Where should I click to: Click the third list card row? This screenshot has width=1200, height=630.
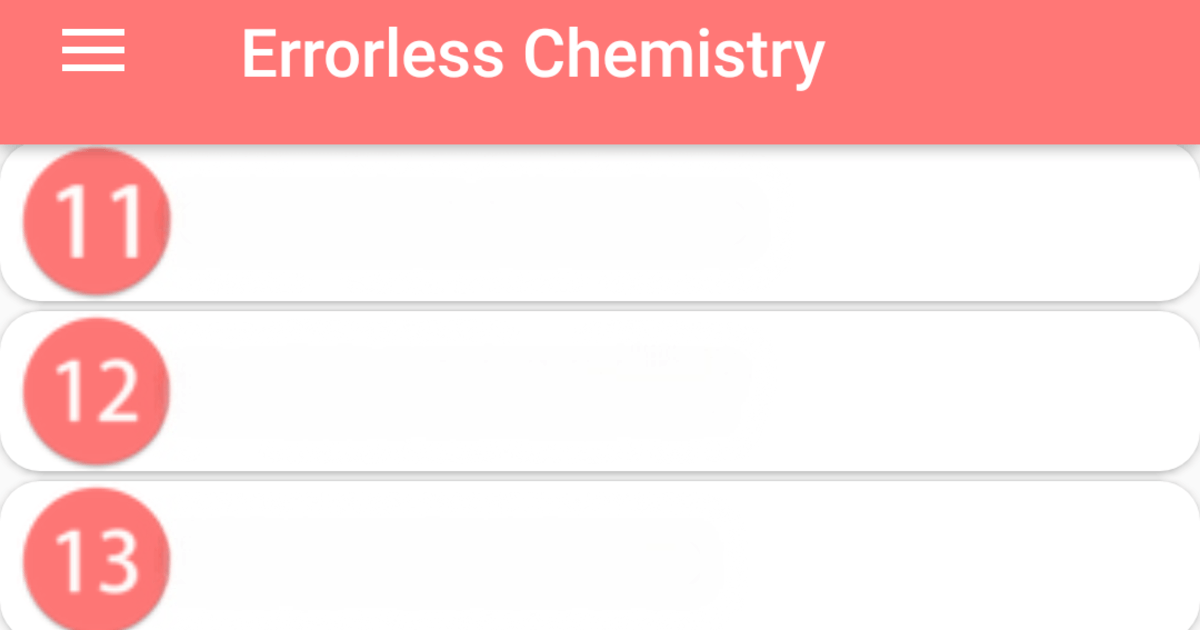coord(600,558)
